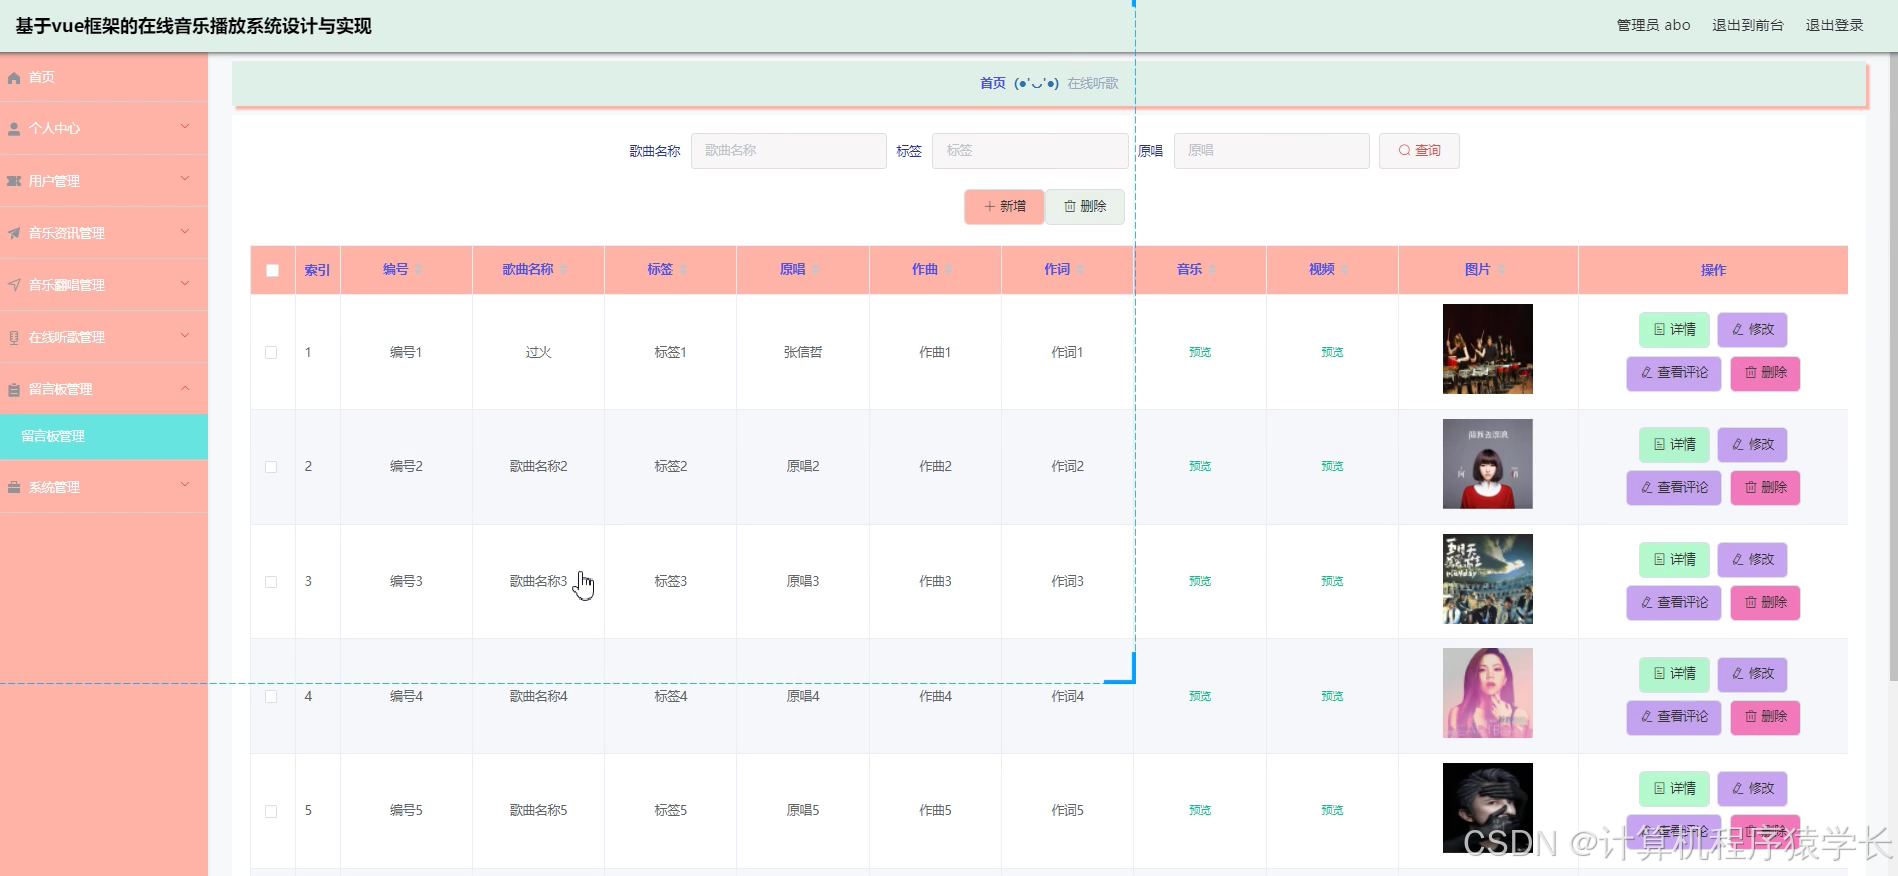Screen dimensions: 1898x876
Task: Click 退出到前台 in the top bar
Action: (1747, 25)
